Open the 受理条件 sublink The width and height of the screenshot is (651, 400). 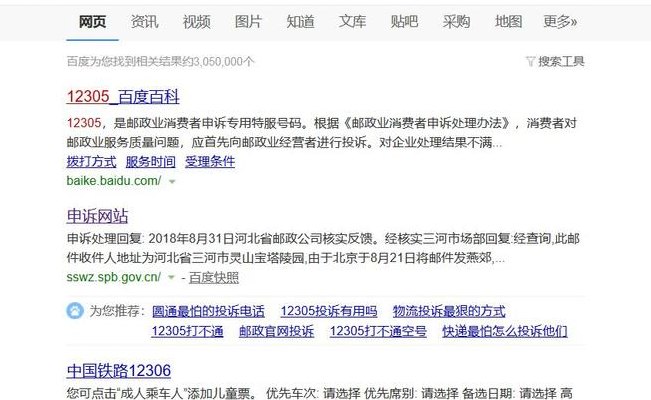pos(210,162)
